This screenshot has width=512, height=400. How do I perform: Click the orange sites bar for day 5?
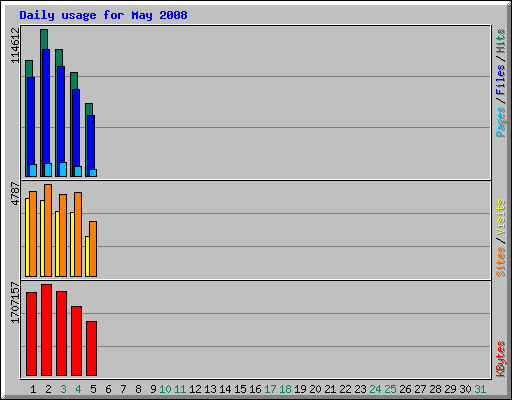tap(93, 249)
